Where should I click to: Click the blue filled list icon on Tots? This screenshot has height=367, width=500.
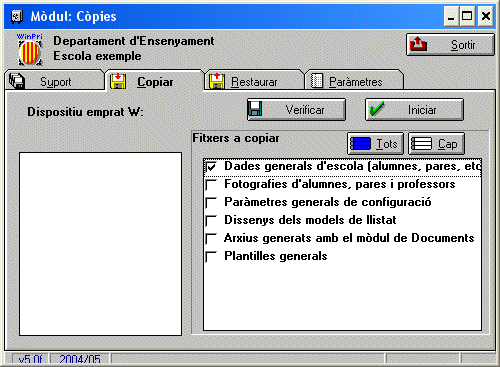tap(361, 144)
